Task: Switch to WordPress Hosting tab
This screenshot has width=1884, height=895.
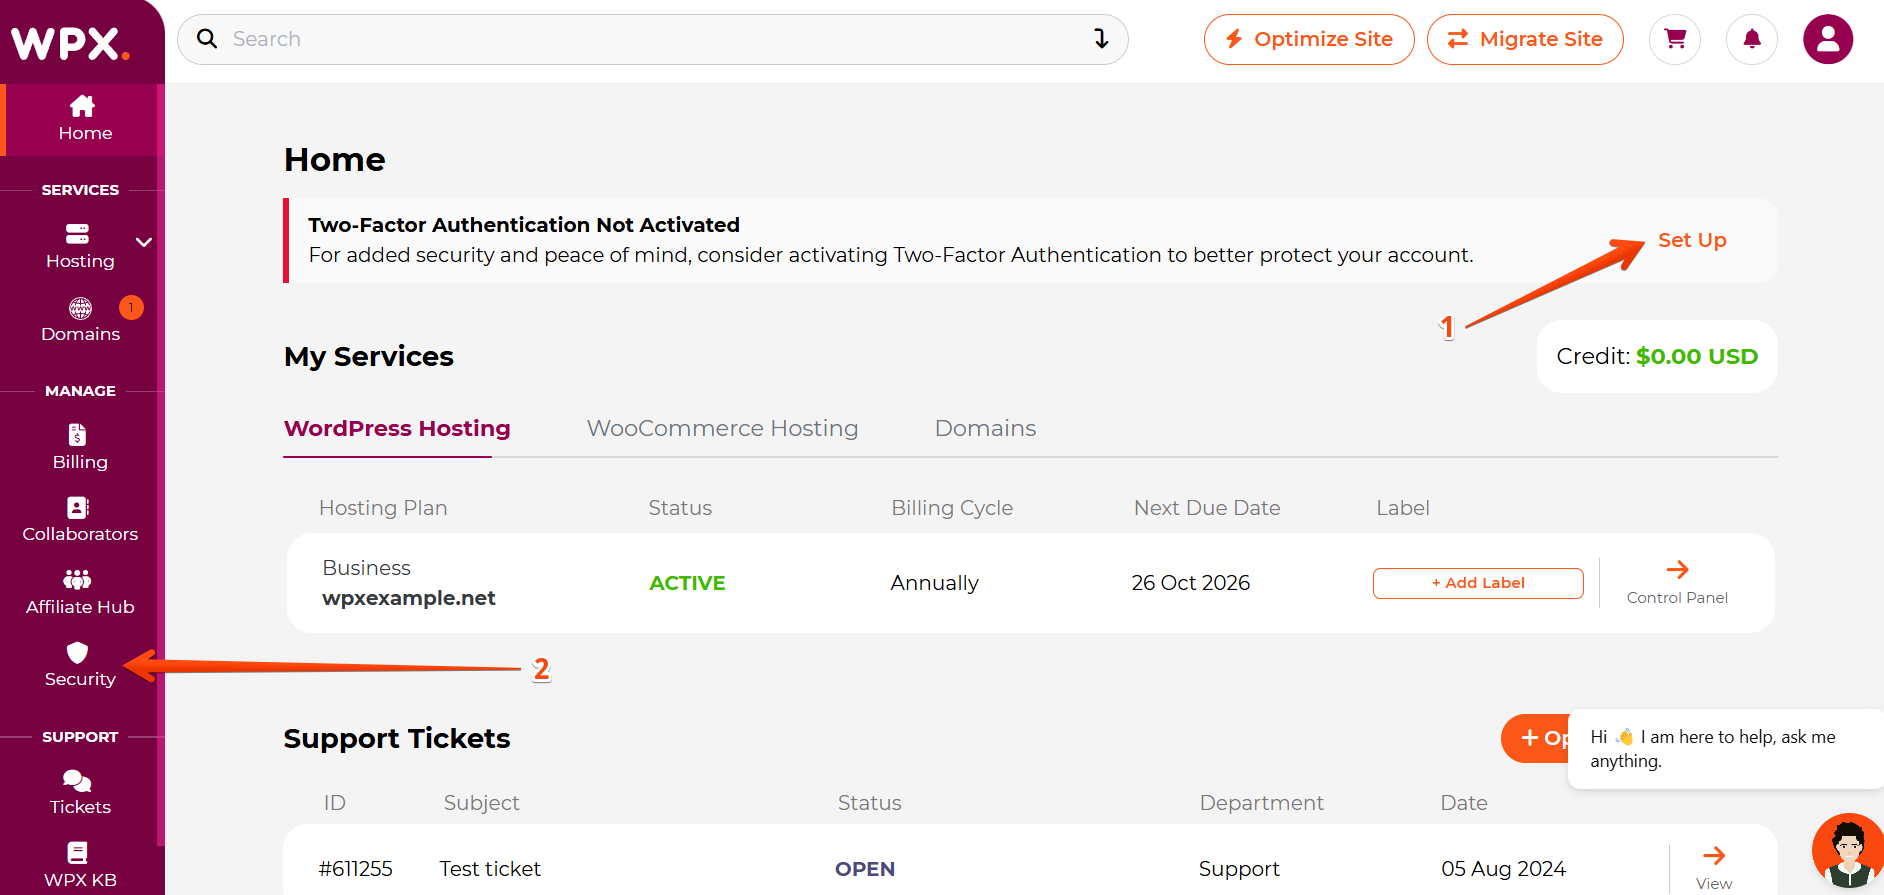Action: 397,428
